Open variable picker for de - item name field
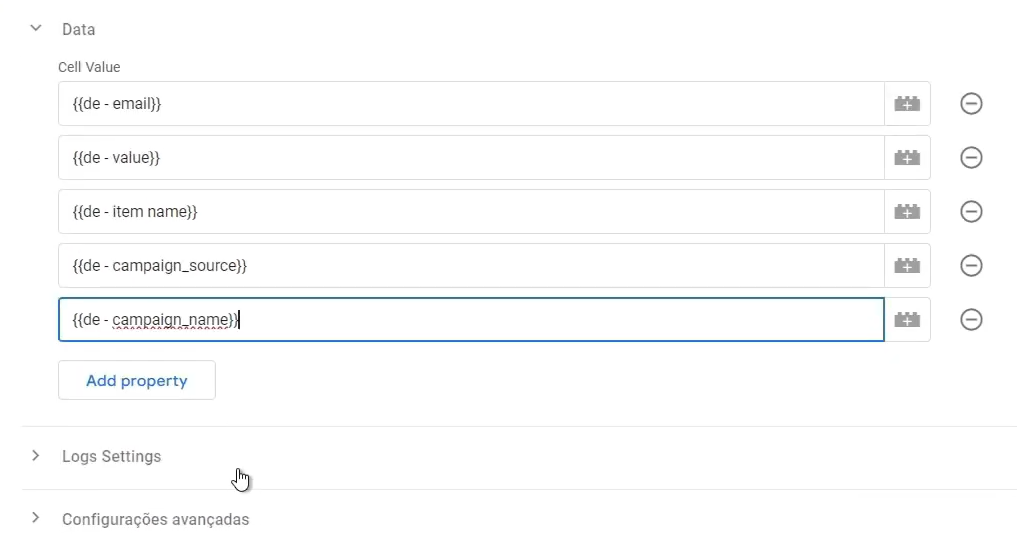 [x=907, y=212]
